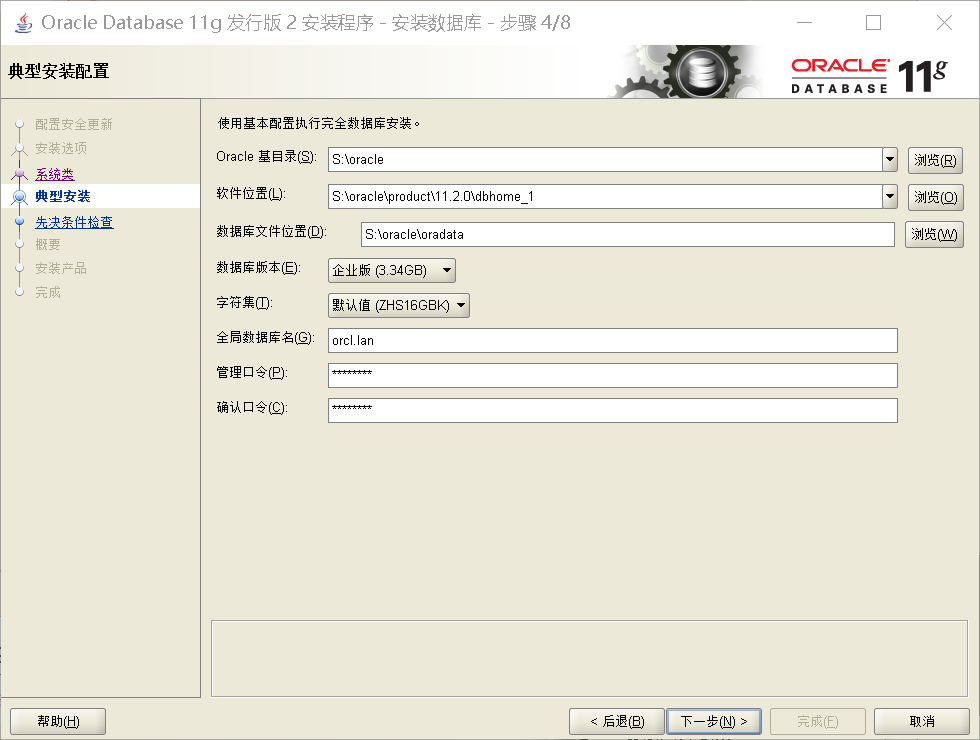Click the 浏览(W) button for 数据库文件位置
Image resolution: width=980 pixels, height=740 pixels.
pos(934,234)
